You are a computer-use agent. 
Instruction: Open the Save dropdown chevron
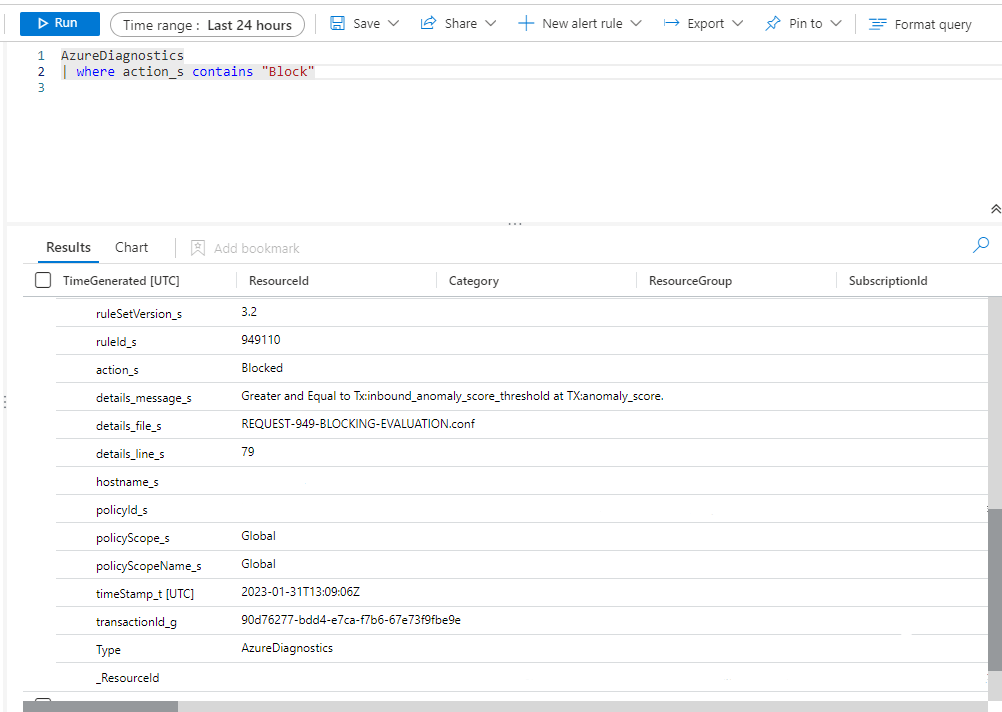pos(393,23)
